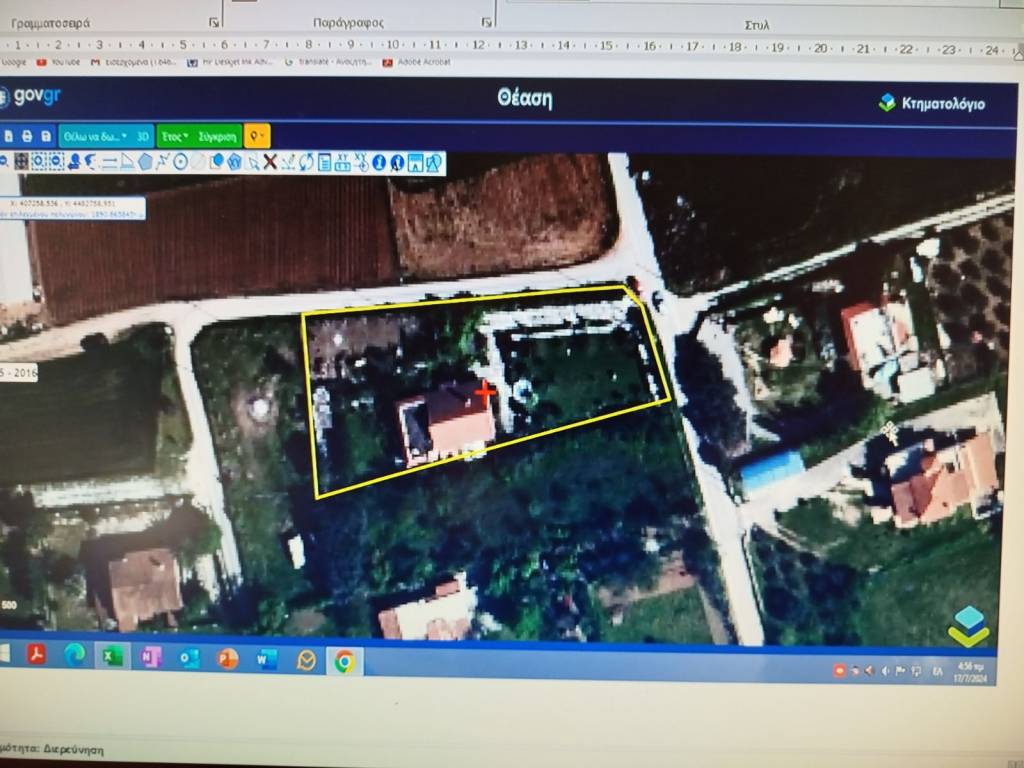
Task: Select the polygon drawing tool
Action: click(x=145, y=162)
